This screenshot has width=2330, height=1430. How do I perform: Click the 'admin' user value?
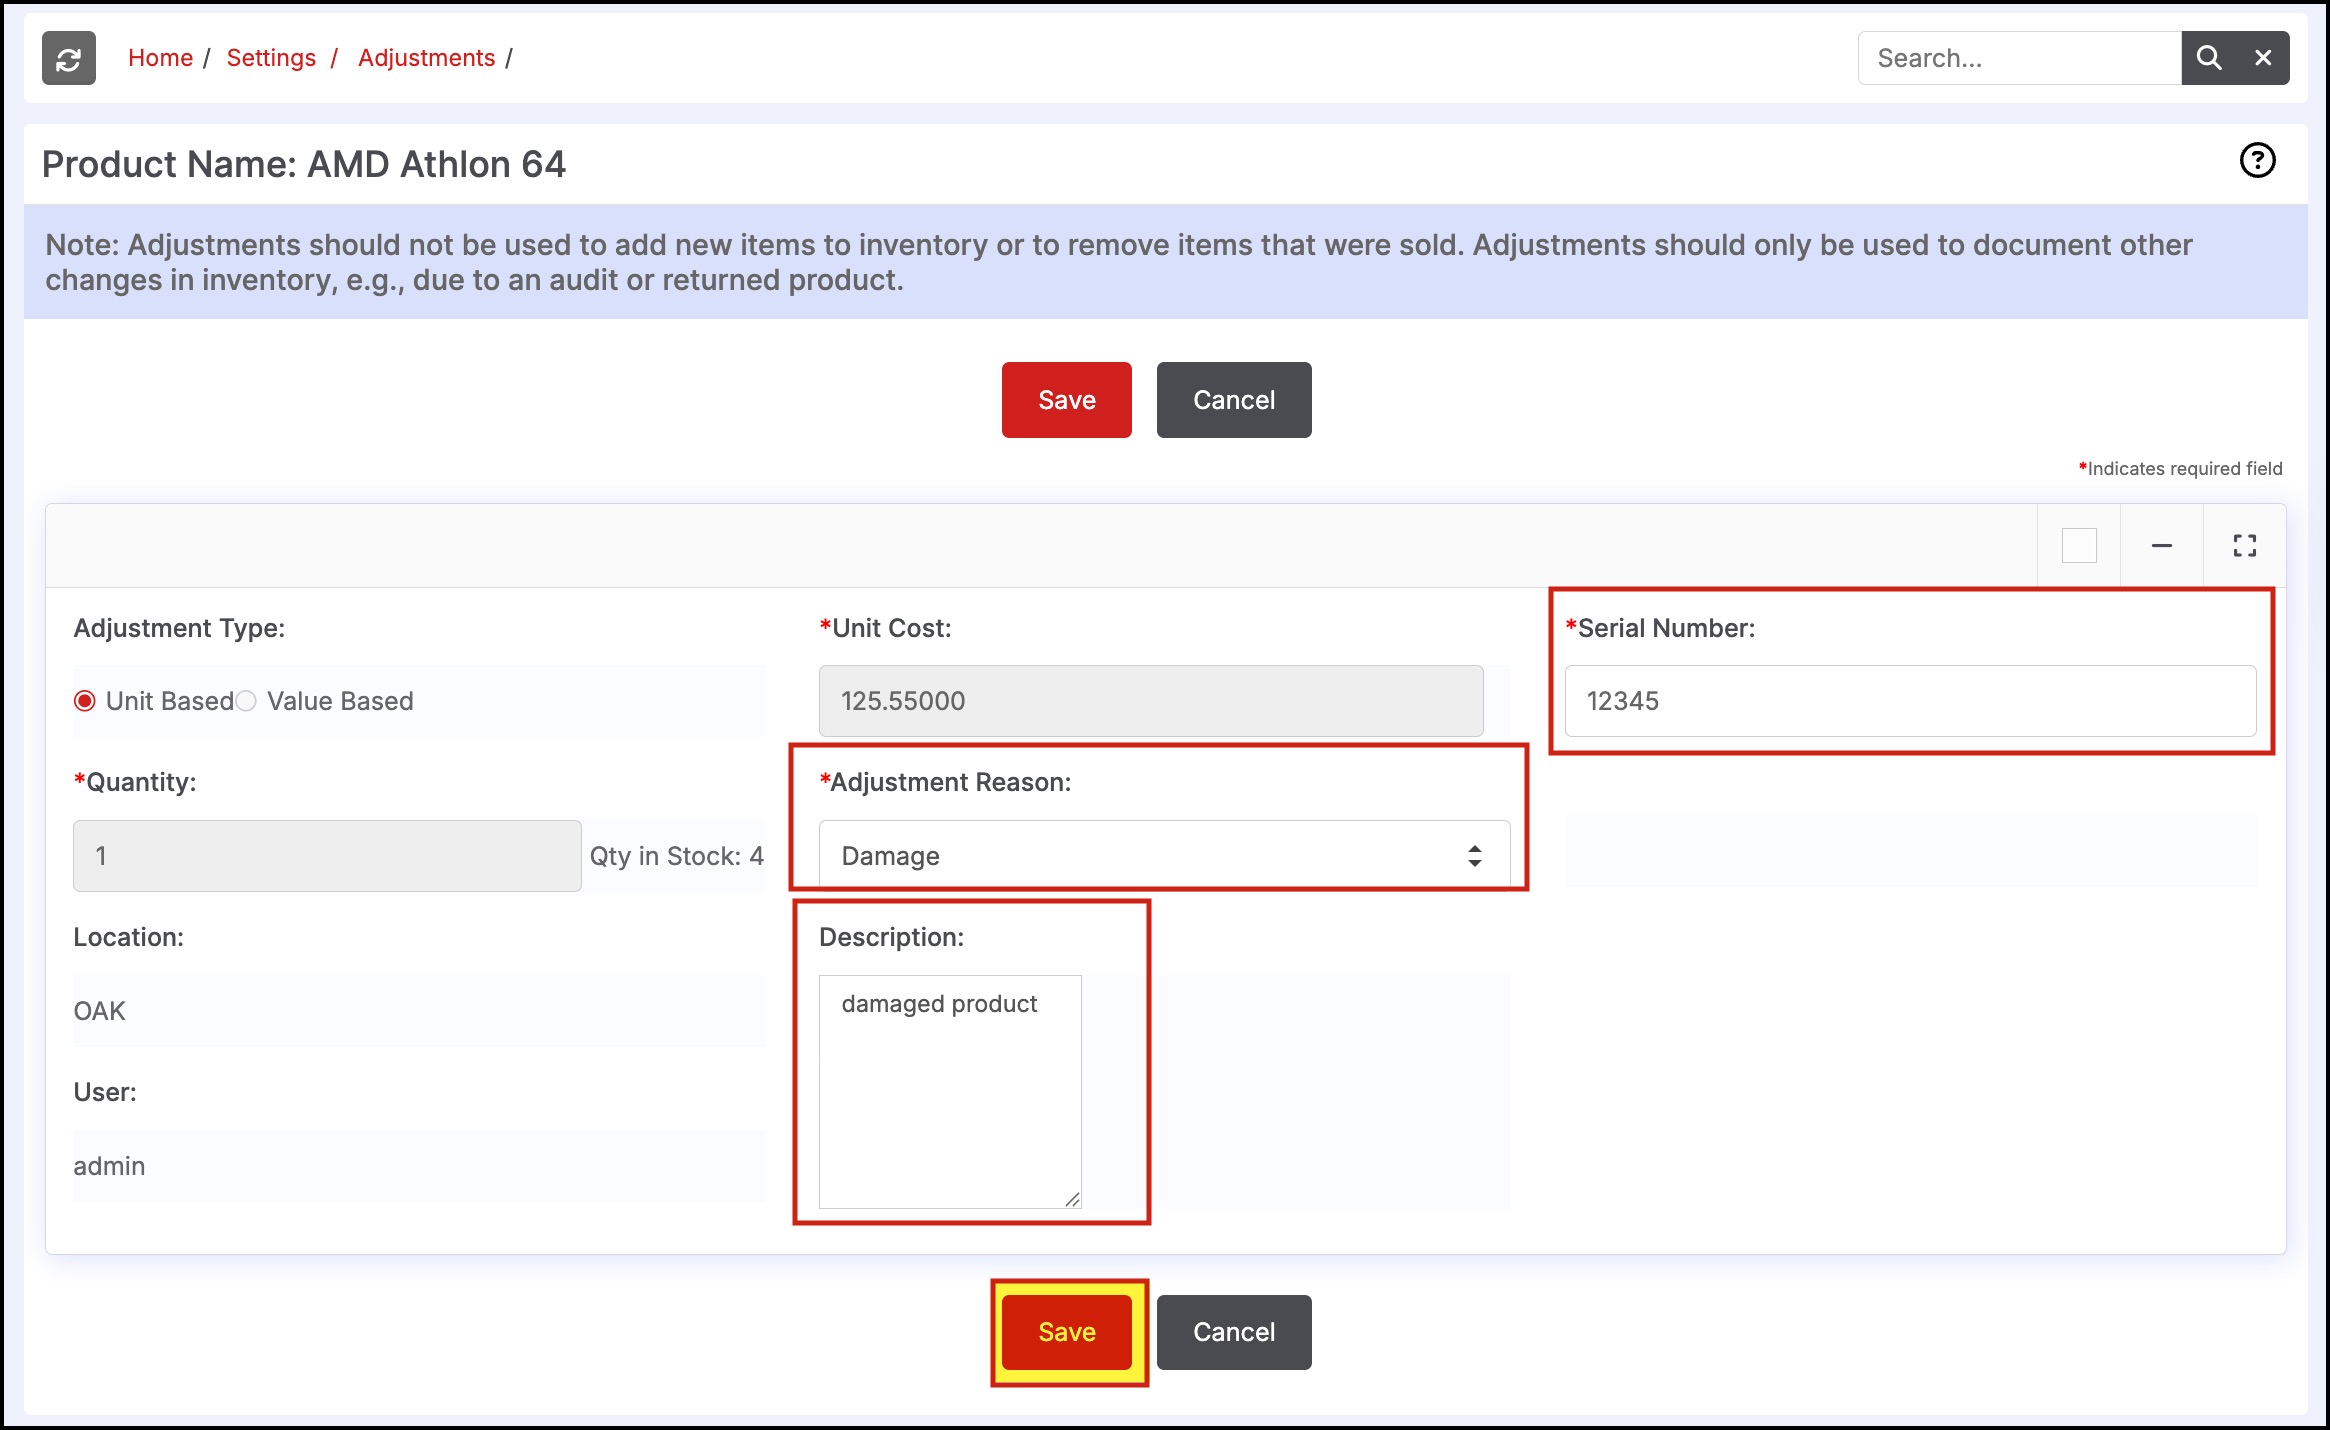point(109,1166)
